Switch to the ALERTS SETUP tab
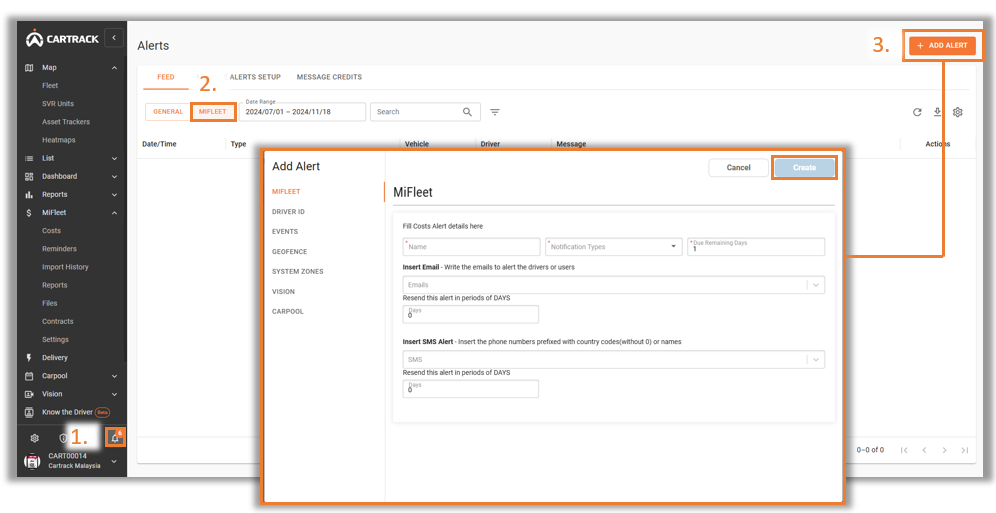Screen dimensions: 996x513 tap(255, 77)
